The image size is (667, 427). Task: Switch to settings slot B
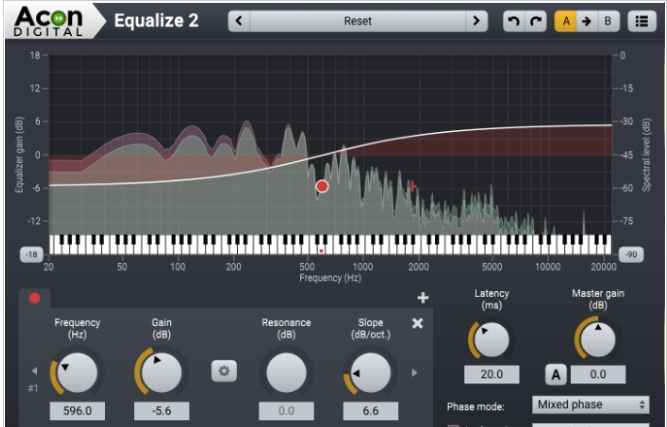click(608, 20)
